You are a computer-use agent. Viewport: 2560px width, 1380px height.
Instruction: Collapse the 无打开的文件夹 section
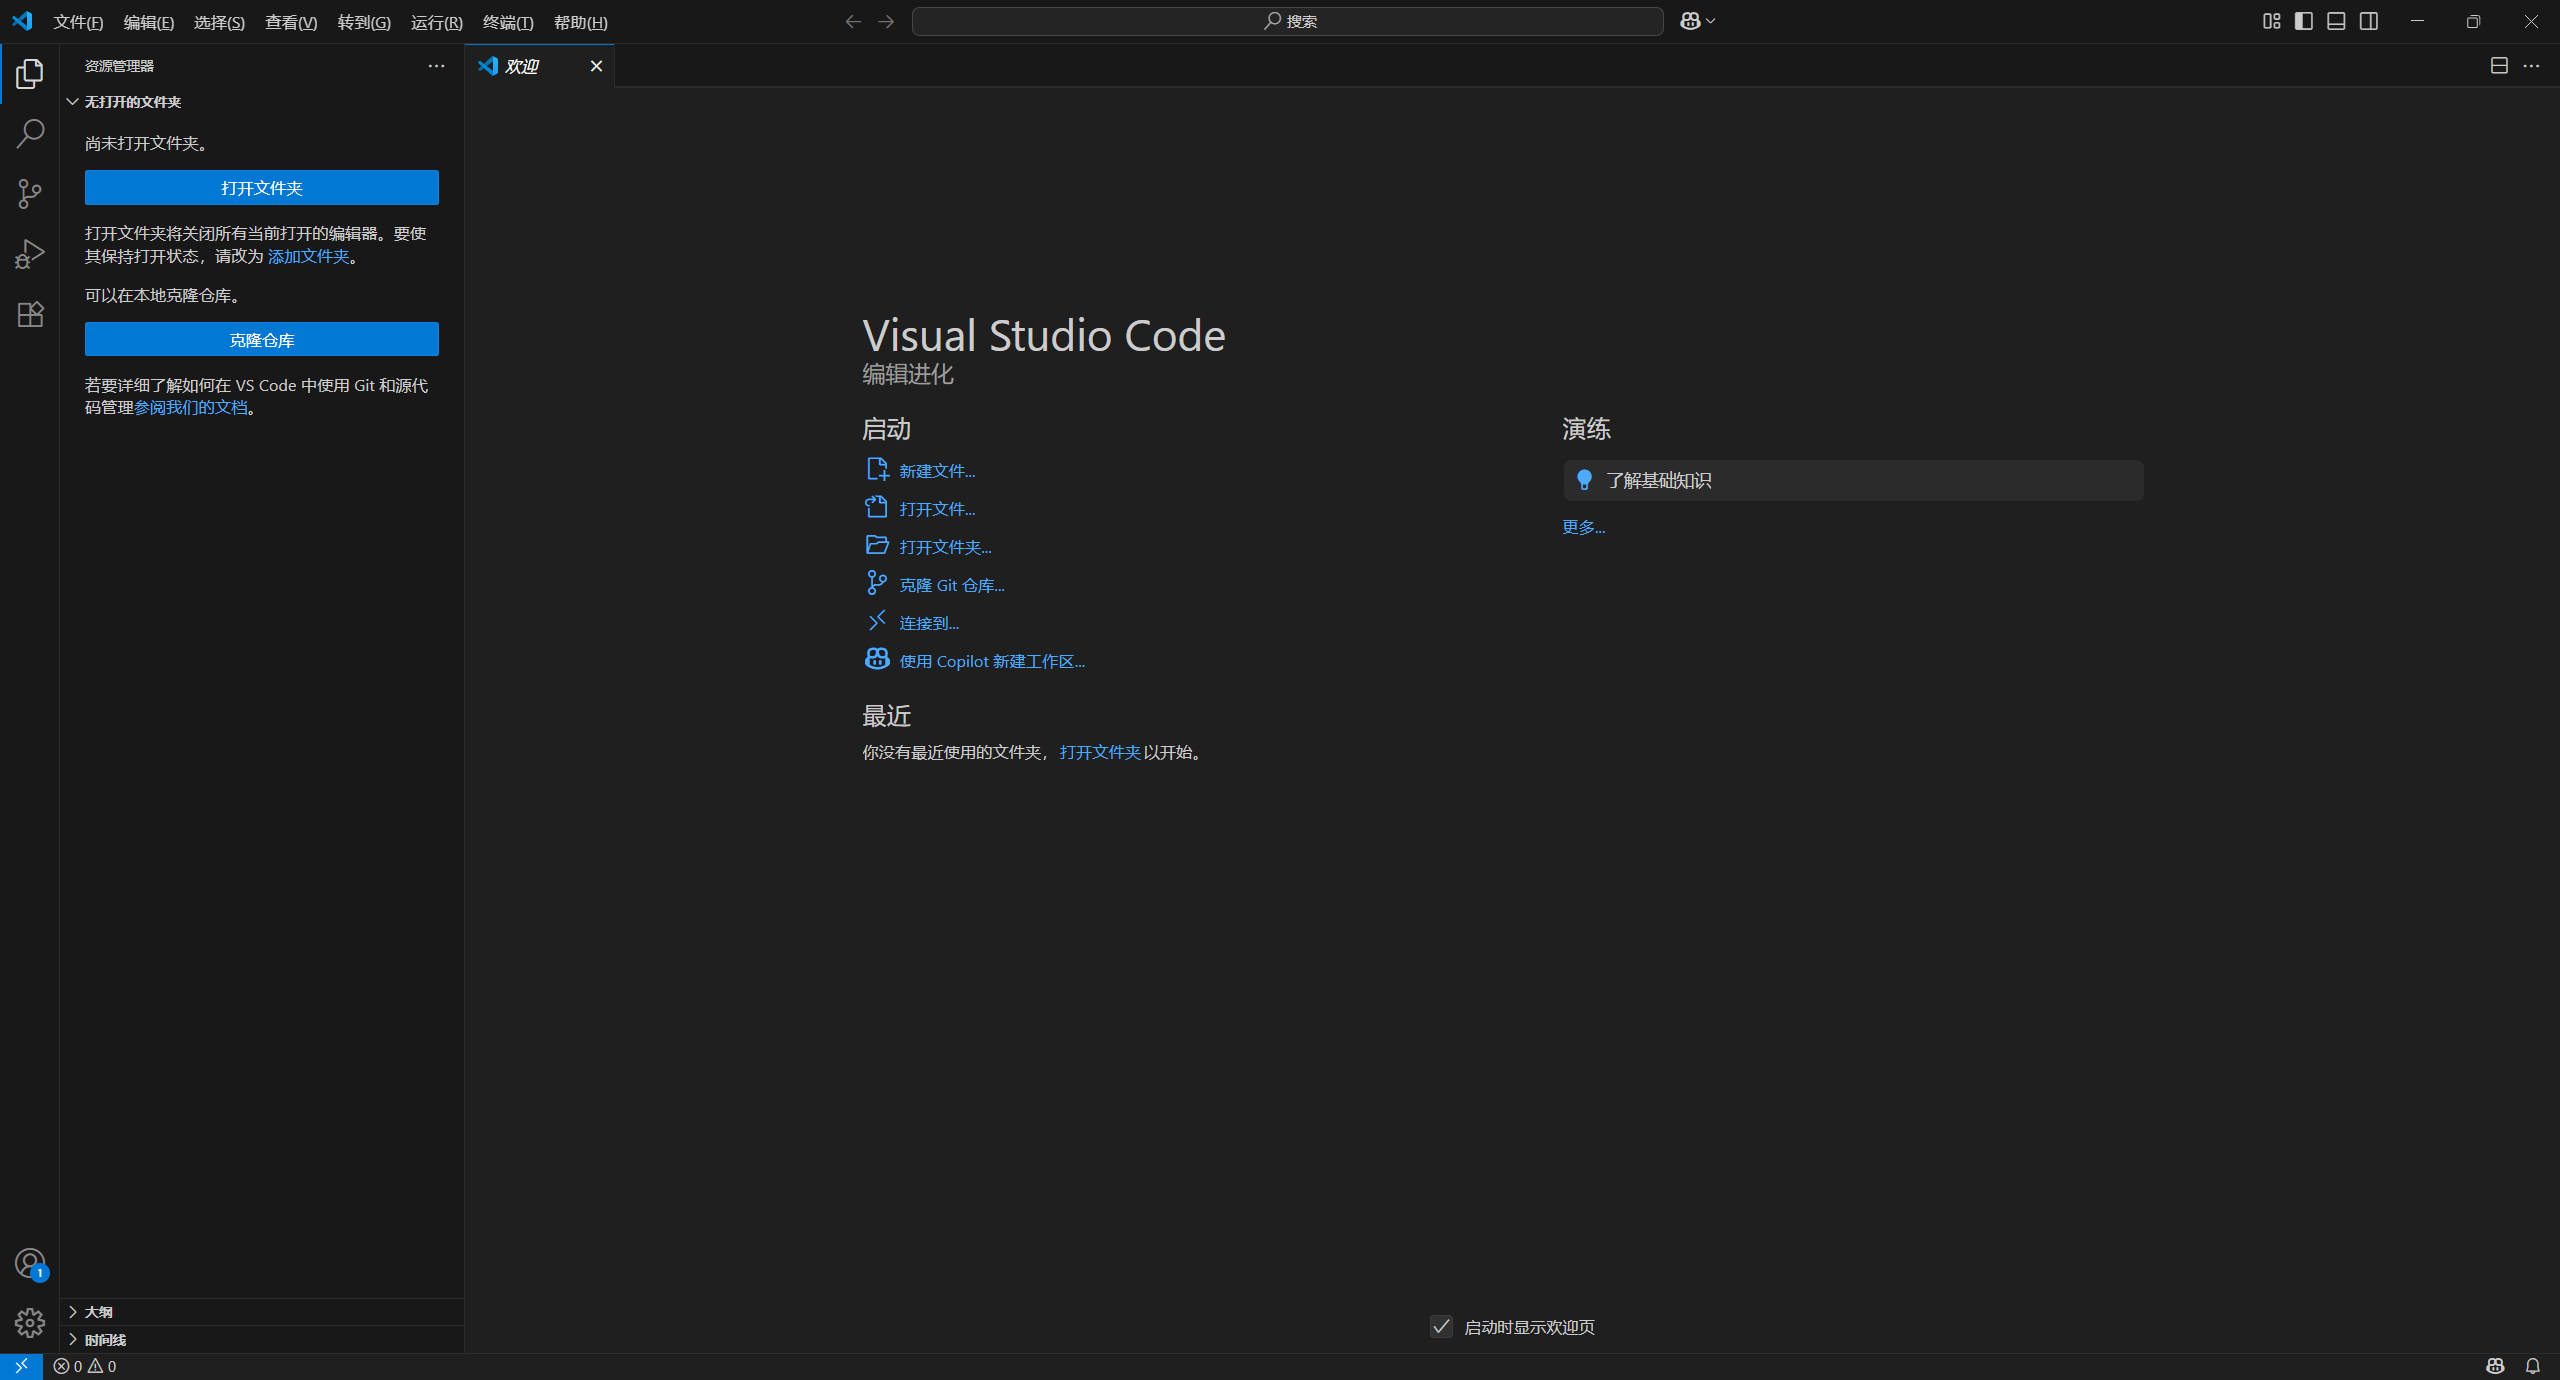pos(132,102)
